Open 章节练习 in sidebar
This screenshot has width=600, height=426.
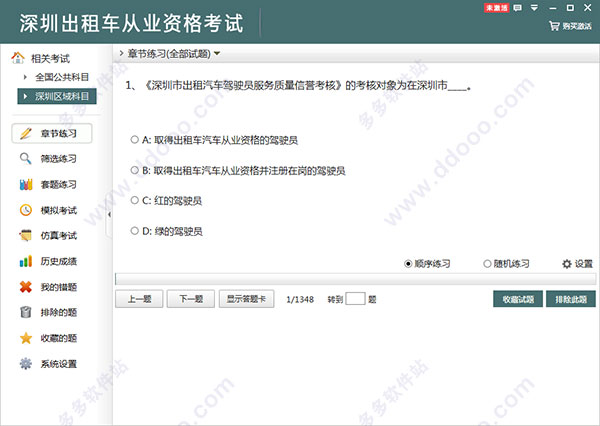click(x=52, y=133)
